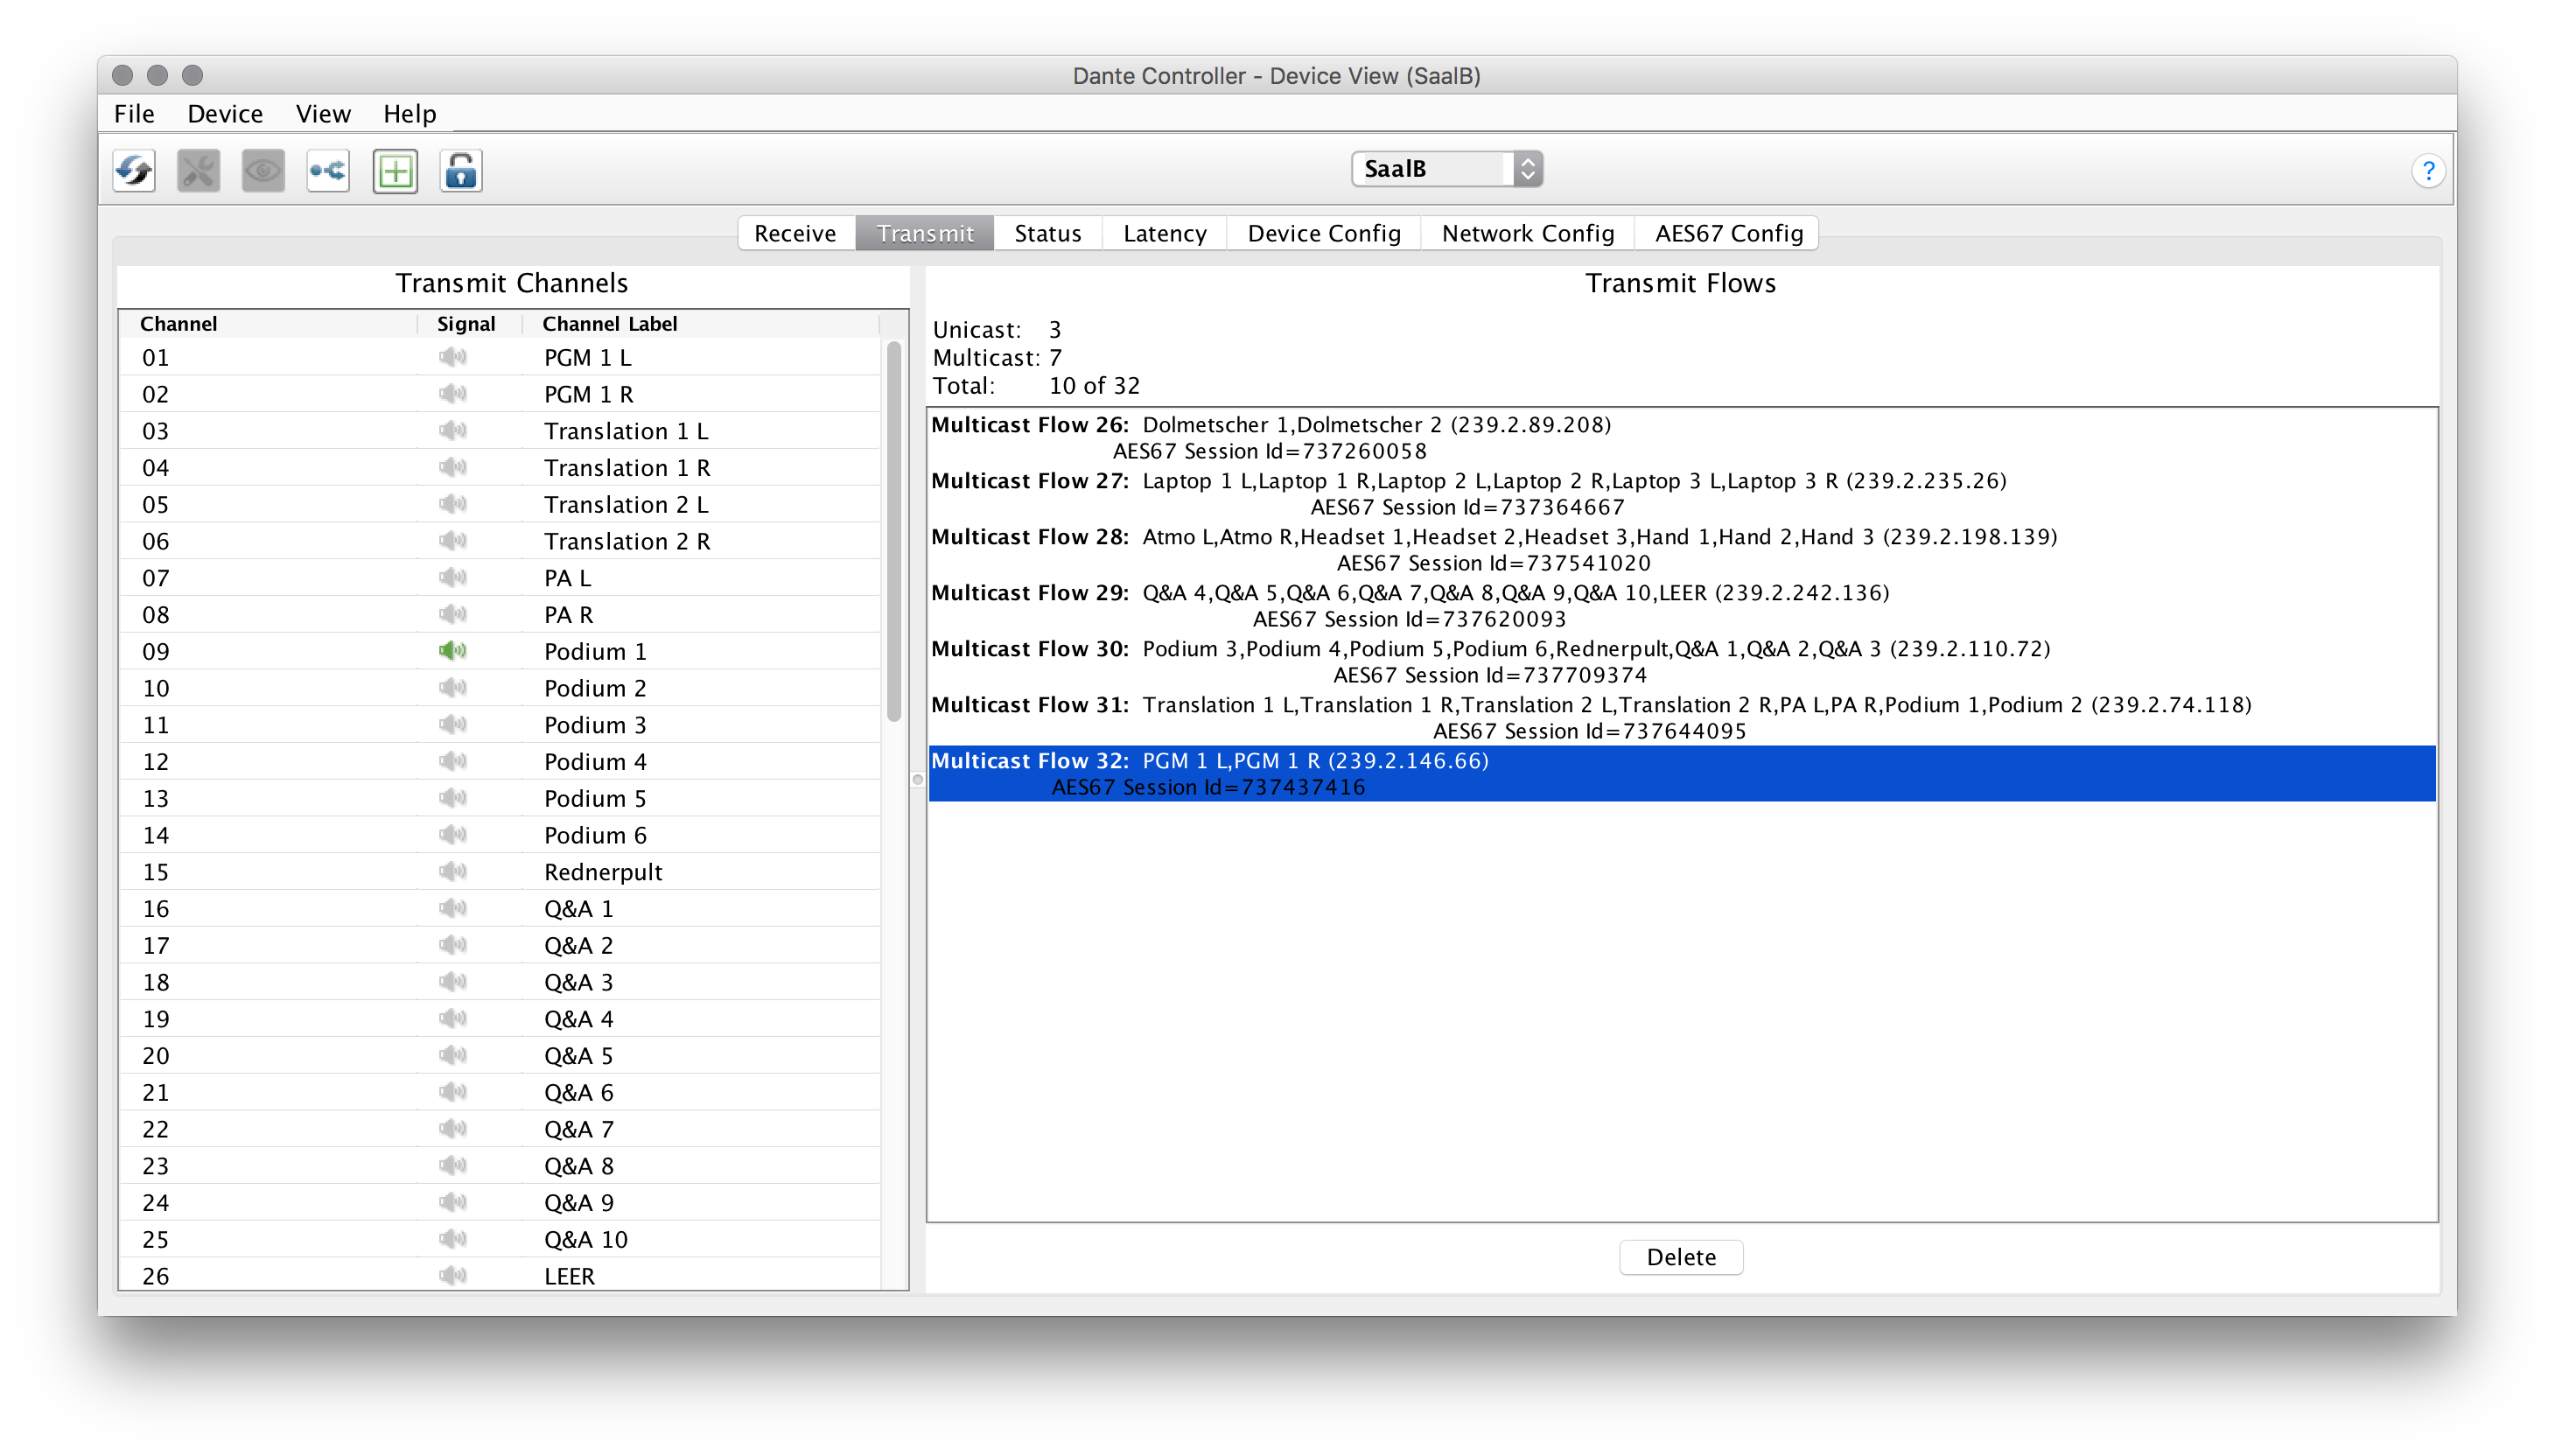Viewport: 2555px width, 1456px height.
Task: Open the View menu
Action: (x=323, y=114)
